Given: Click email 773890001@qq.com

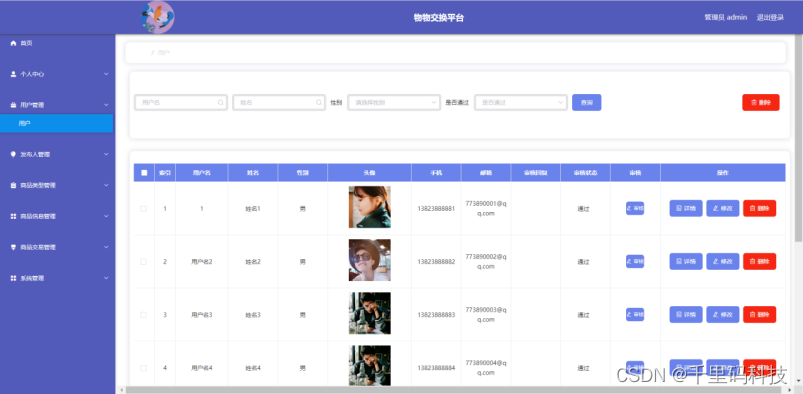Looking at the screenshot, I should coord(486,209).
